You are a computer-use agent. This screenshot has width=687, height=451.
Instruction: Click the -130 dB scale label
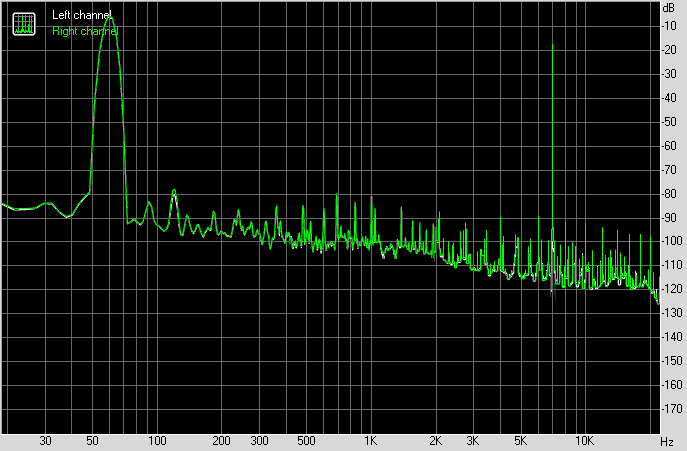coord(672,313)
